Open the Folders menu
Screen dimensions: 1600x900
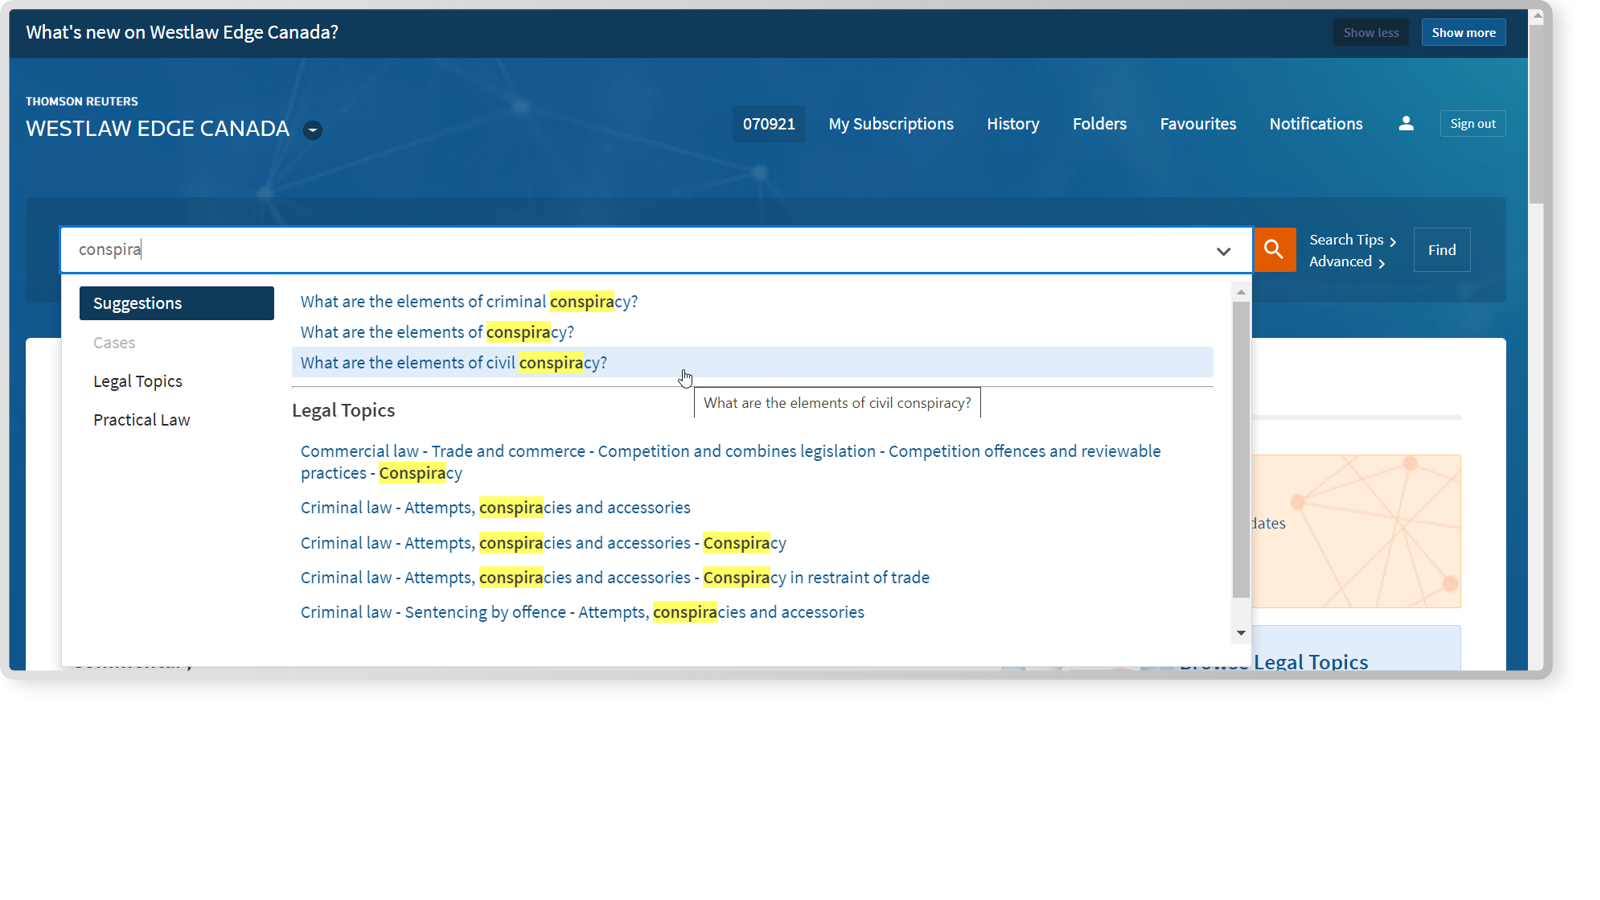[1100, 124]
